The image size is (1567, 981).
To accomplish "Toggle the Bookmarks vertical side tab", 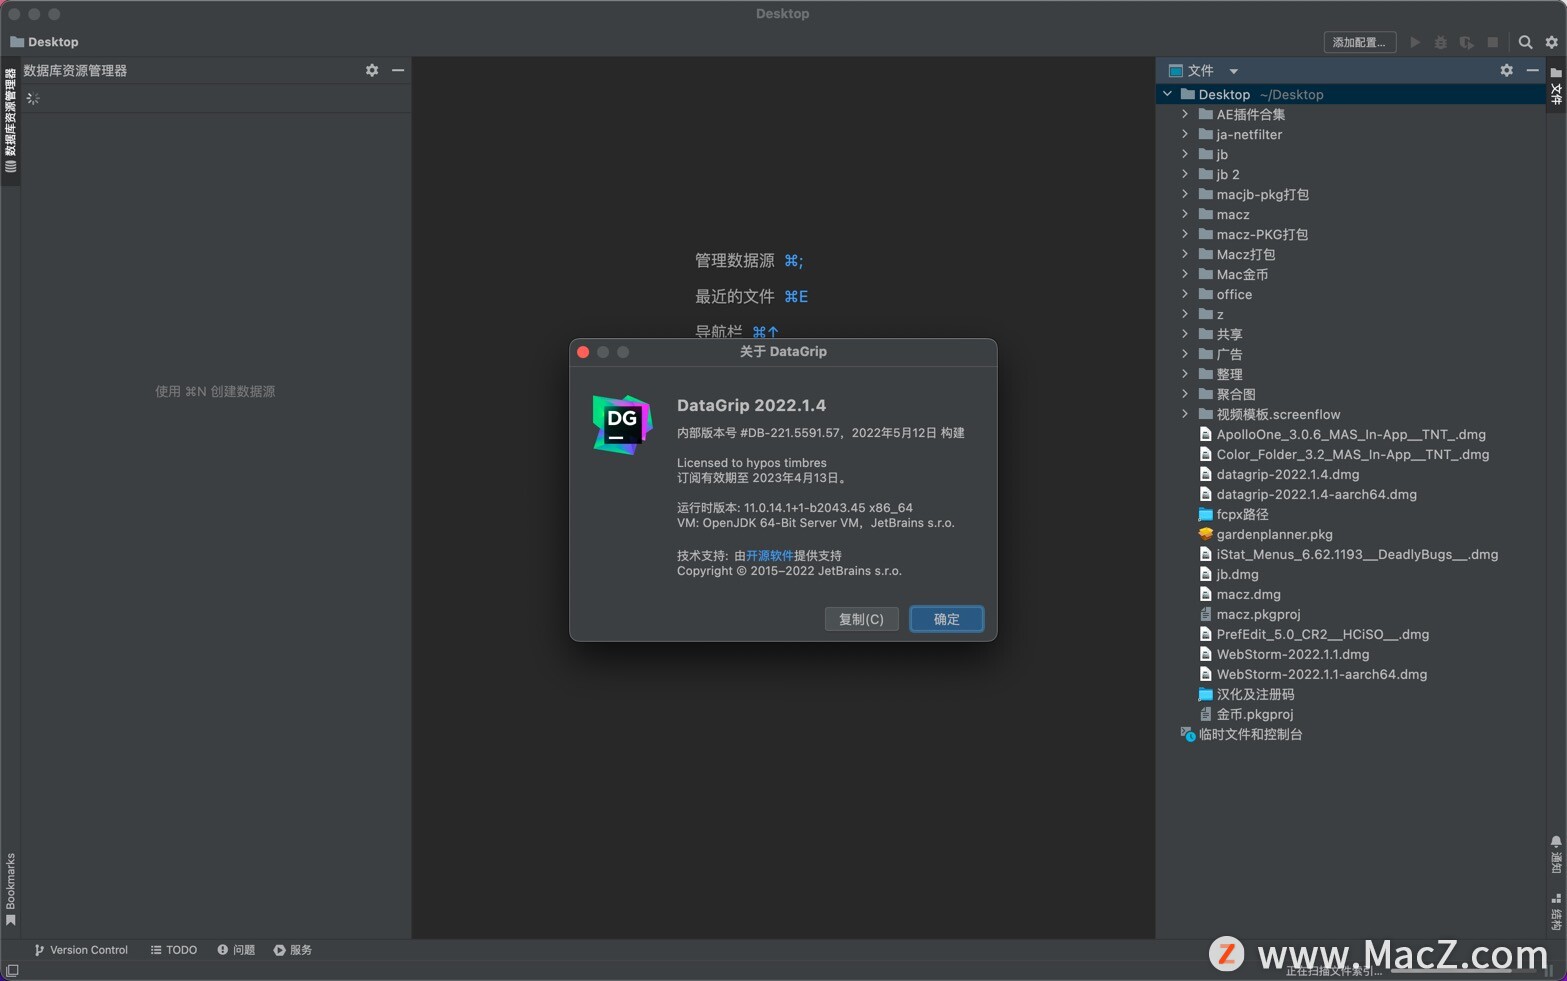I will point(10,889).
